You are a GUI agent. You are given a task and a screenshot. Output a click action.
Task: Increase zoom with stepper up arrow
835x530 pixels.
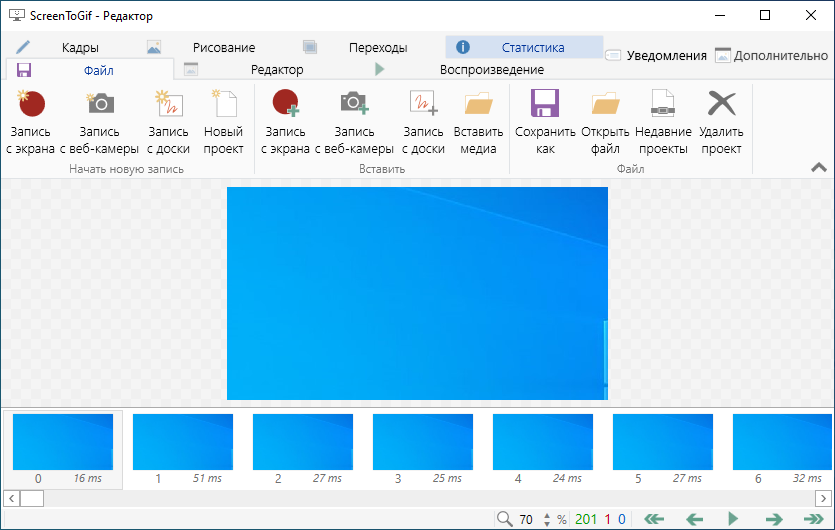coord(547,515)
